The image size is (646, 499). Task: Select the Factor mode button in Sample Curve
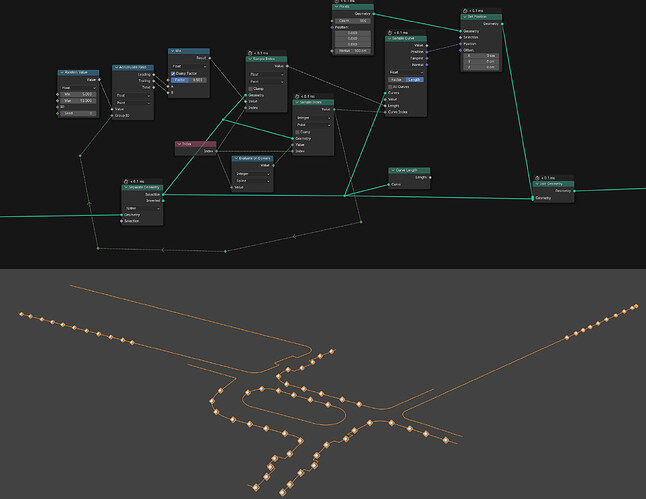397,80
